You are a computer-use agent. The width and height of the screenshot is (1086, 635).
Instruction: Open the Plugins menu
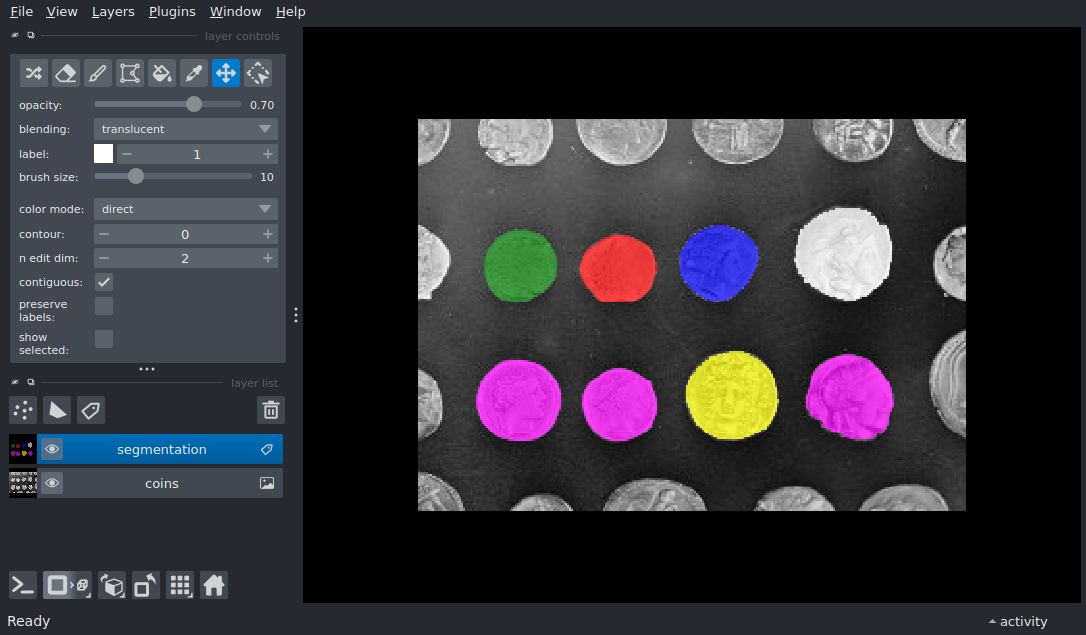[x=172, y=12]
